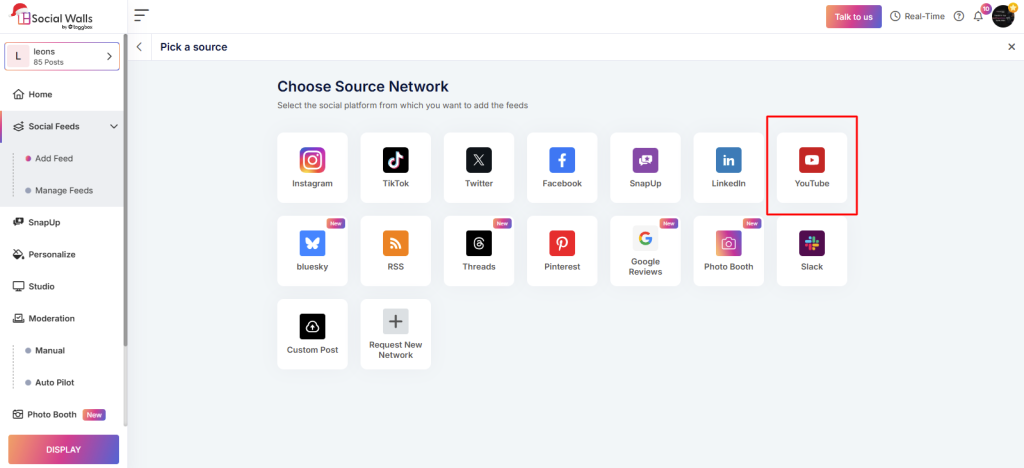This screenshot has width=1024, height=468.
Task: Click the Request New Network tile
Action: click(395, 334)
